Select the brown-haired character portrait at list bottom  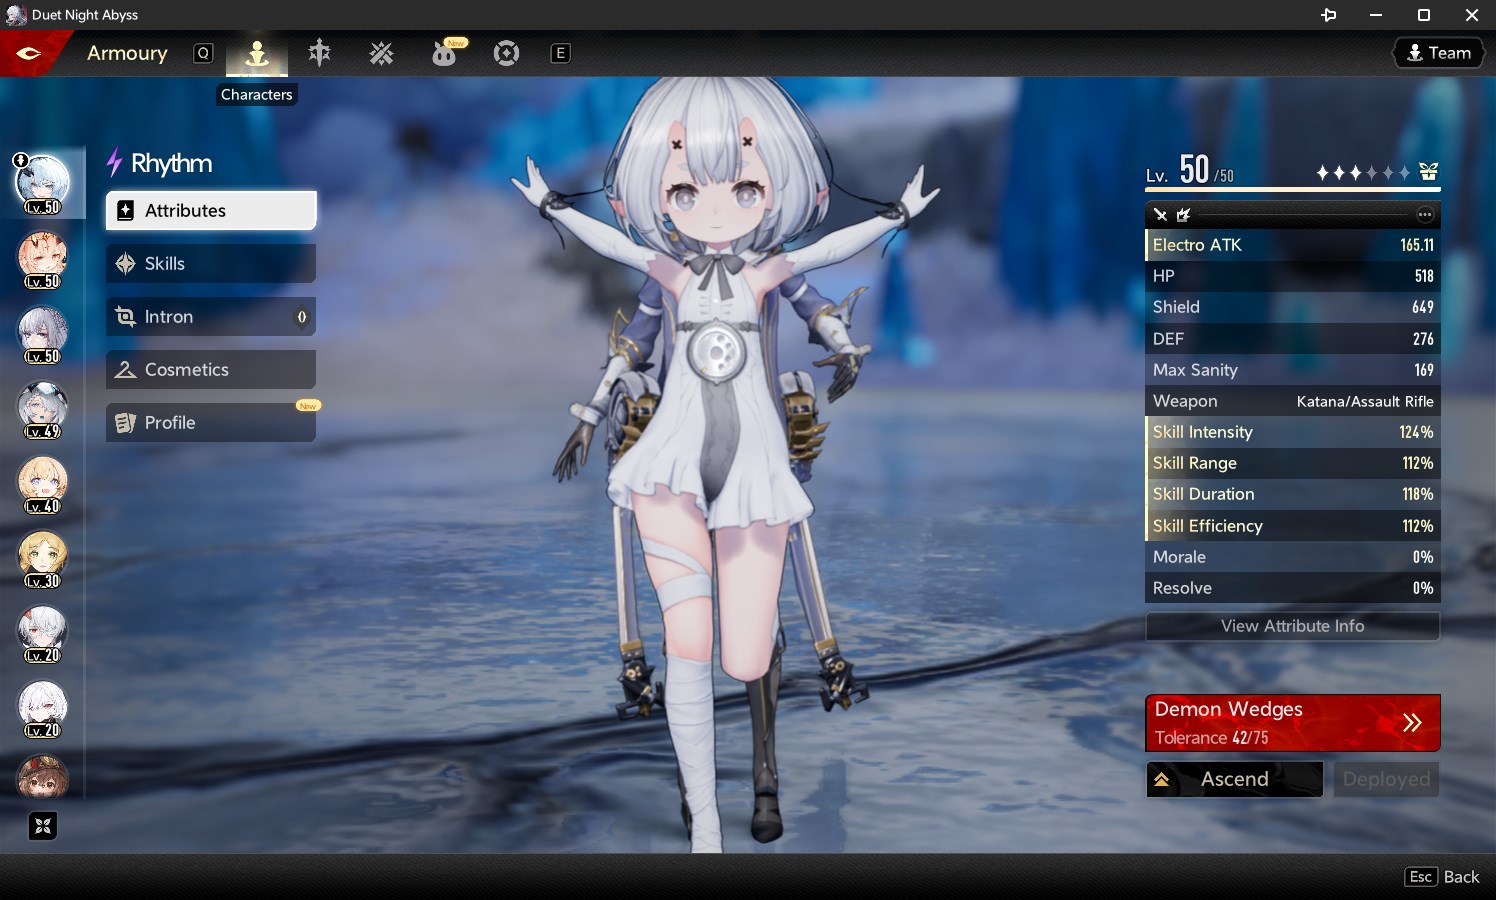tap(43, 777)
